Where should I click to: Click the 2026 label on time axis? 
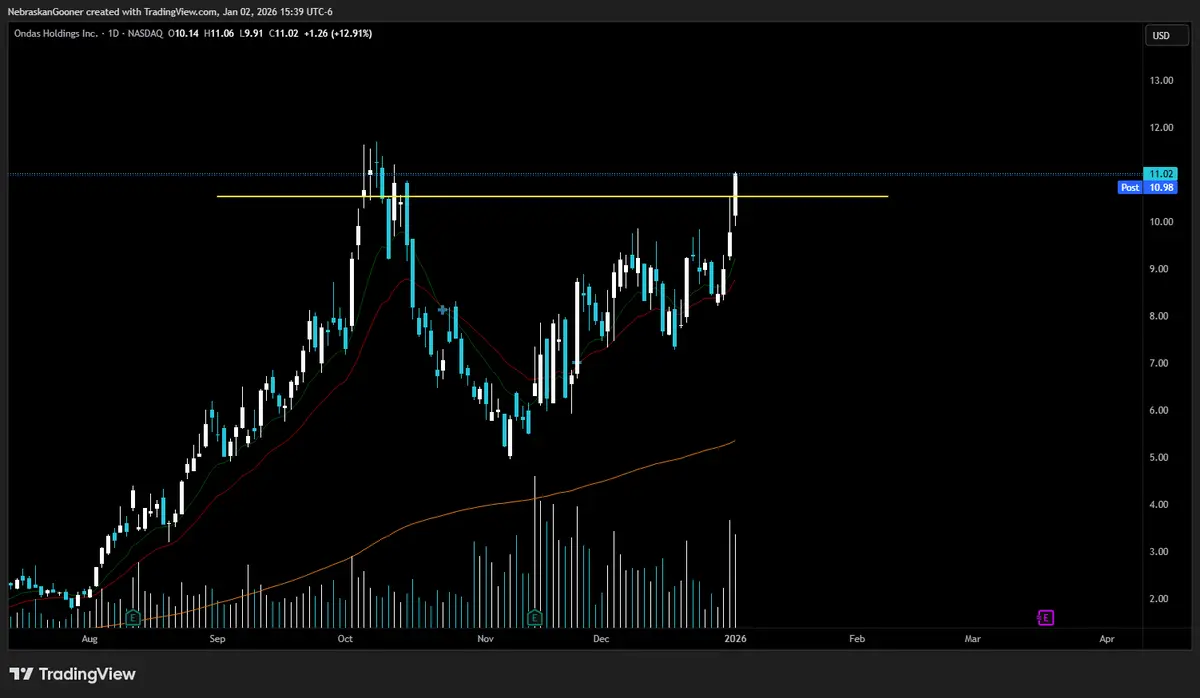(735, 637)
